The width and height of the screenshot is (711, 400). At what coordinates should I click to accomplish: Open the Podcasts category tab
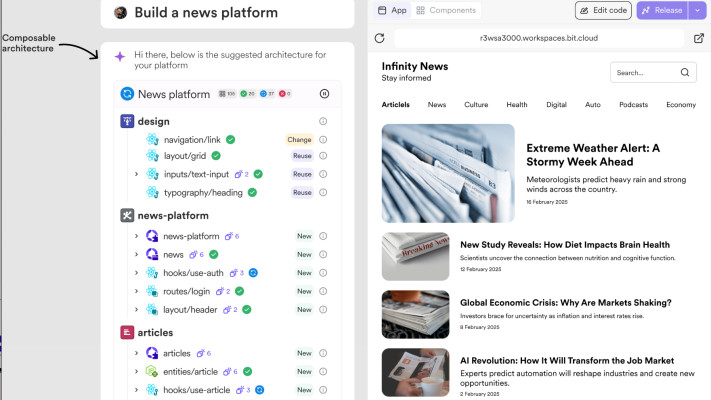633,105
